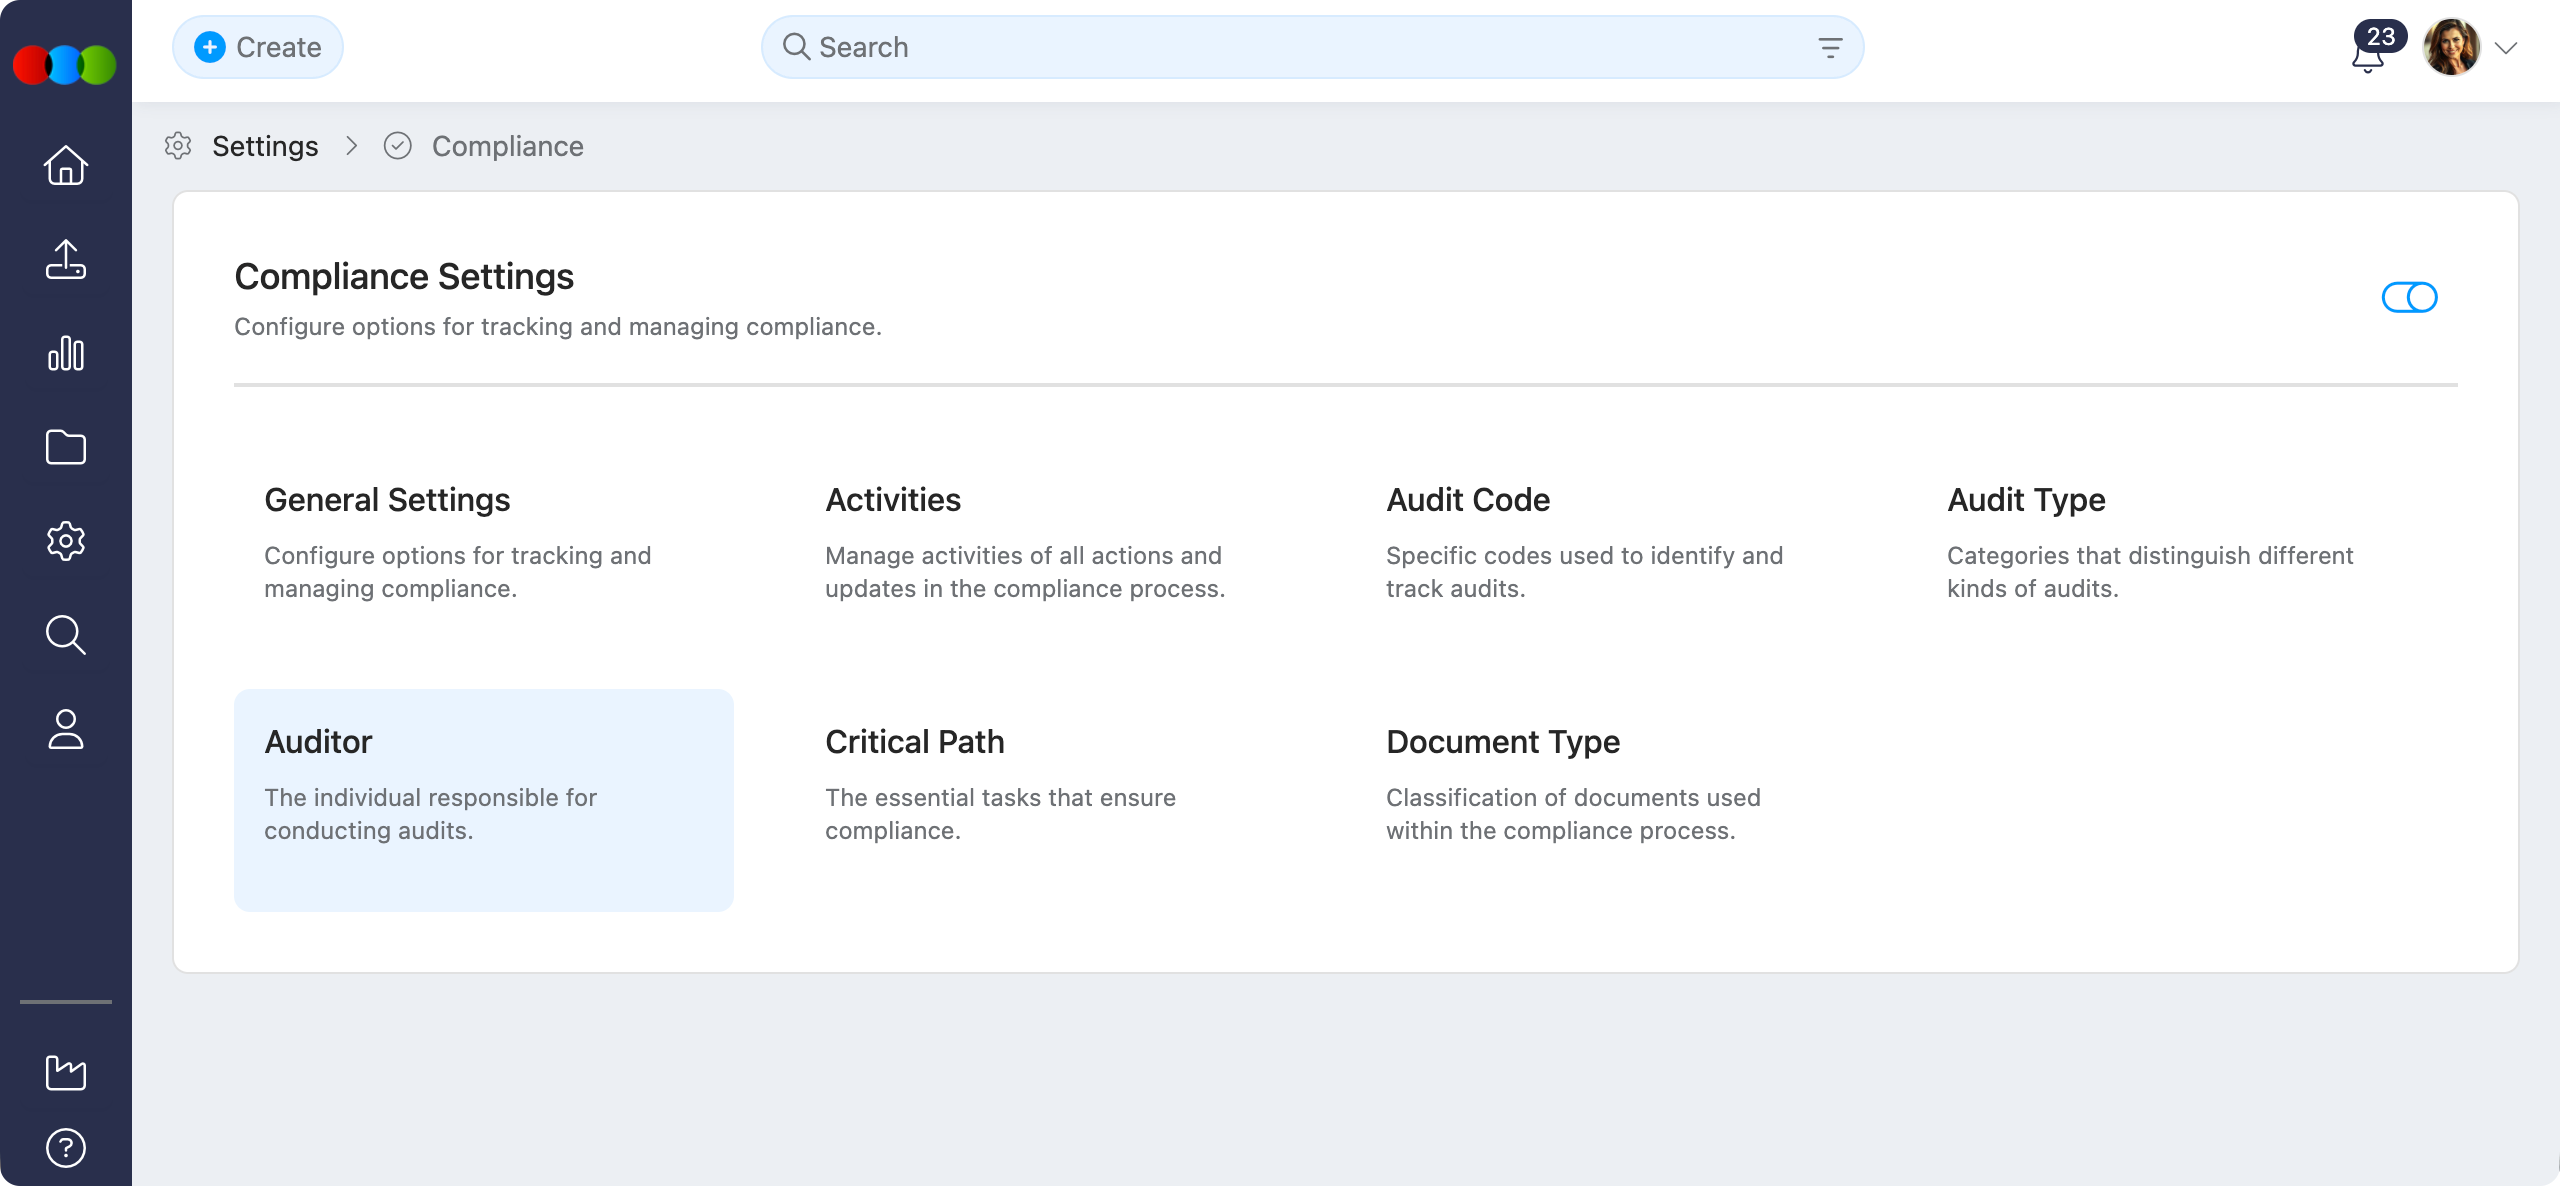The height and width of the screenshot is (1186, 2560).
Task: Open the search filter options icon
Action: [1830, 47]
